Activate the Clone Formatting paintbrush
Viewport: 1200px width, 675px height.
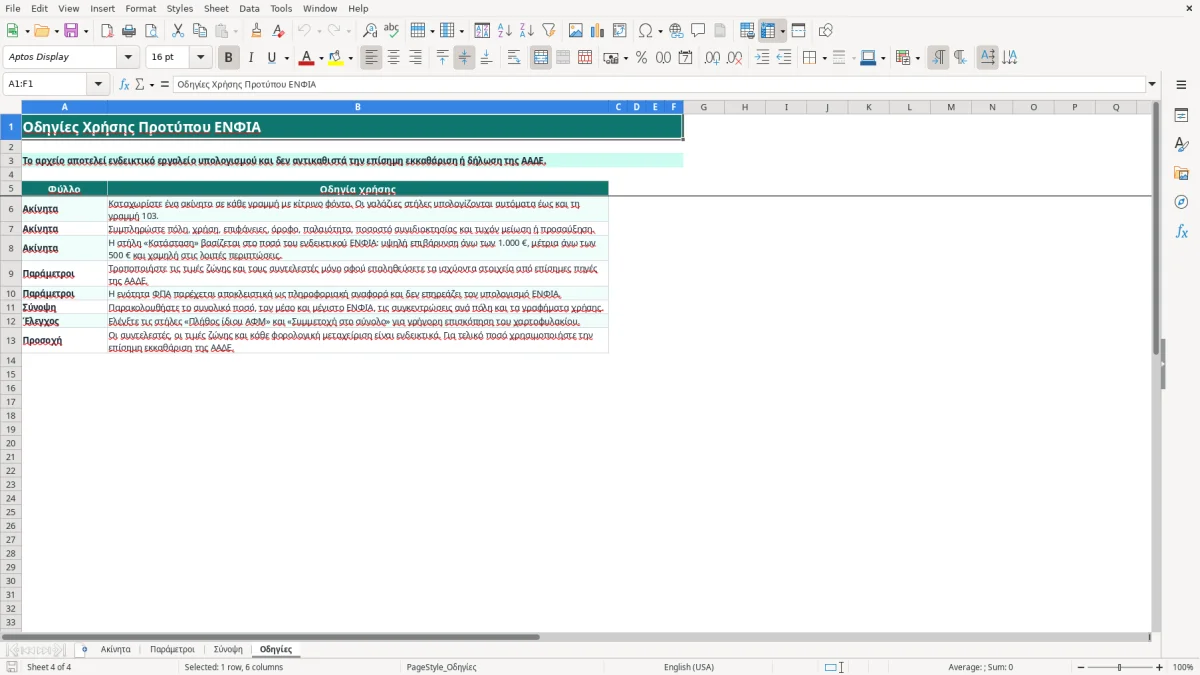pos(257,31)
